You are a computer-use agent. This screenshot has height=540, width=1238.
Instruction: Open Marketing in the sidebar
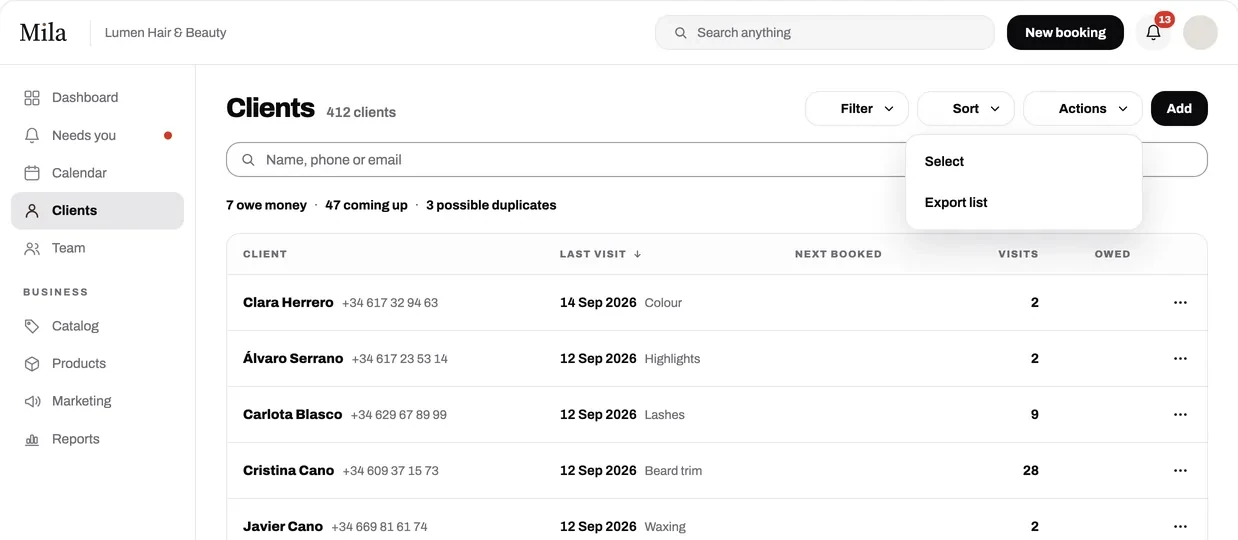click(97, 401)
